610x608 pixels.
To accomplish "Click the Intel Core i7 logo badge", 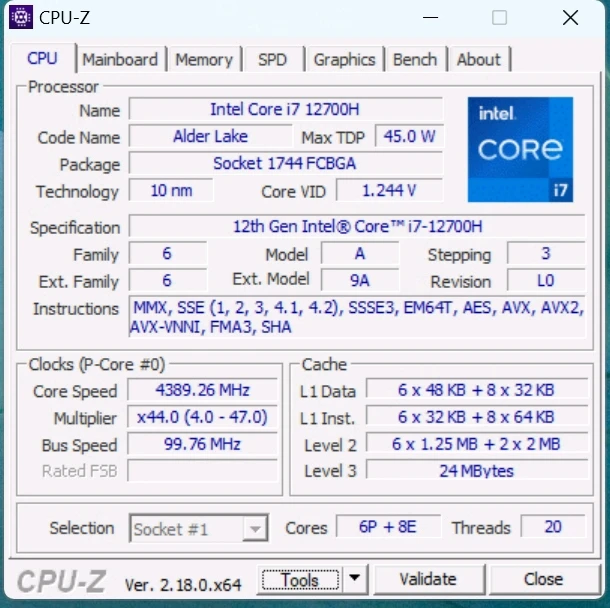I will [x=520, y=149].
